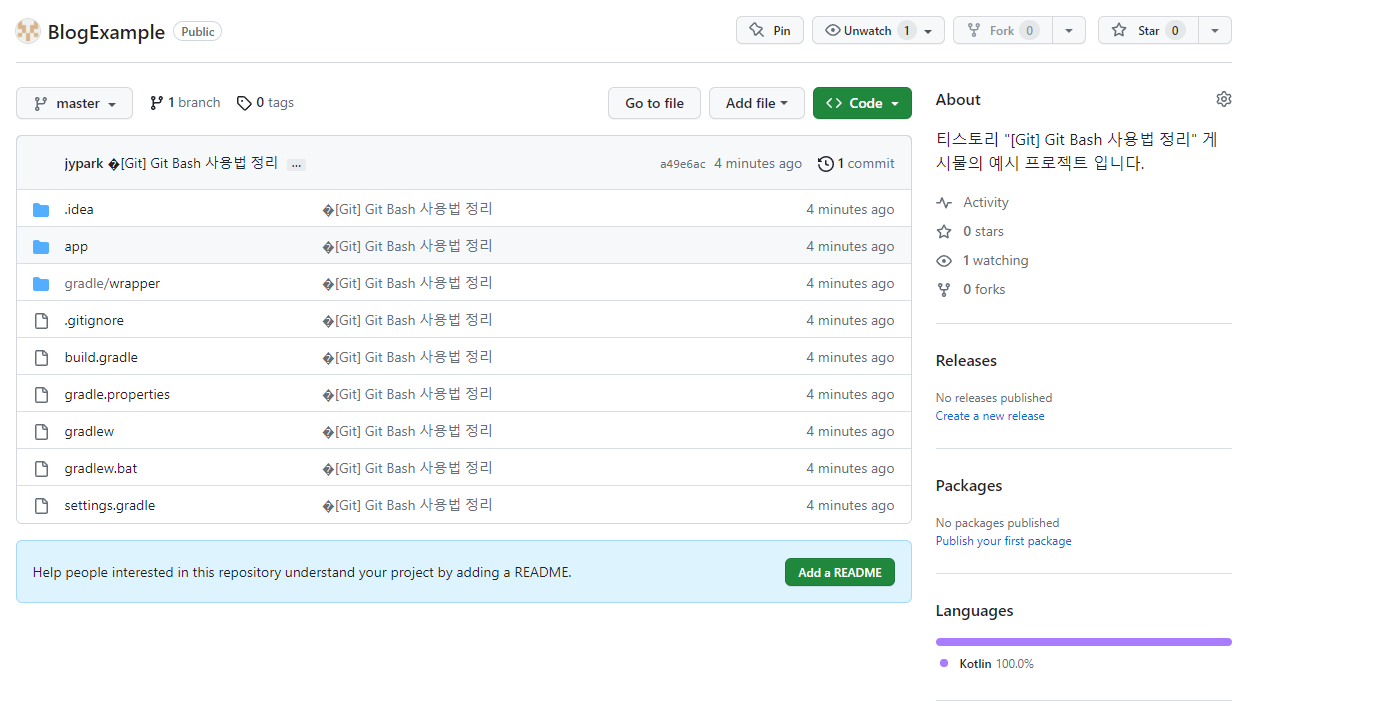This screenshot has width=1383, height=704.
Task: Click the gradle/wrapper folder icon
Action: tap(41, 284)
